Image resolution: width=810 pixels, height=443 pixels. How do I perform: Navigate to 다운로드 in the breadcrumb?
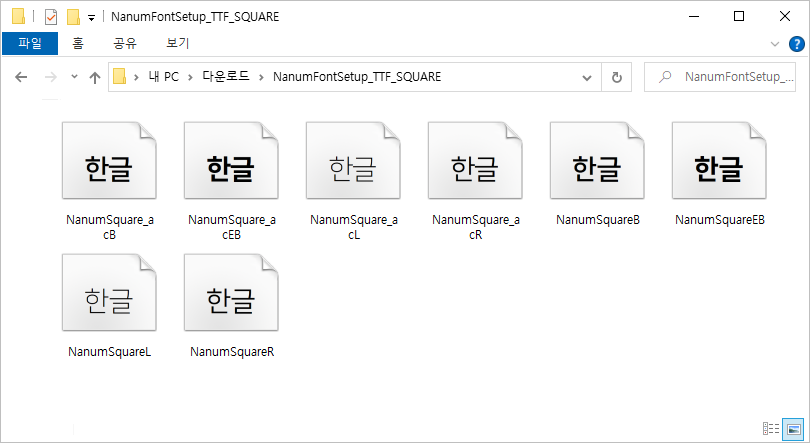click(x=226, y=77)
